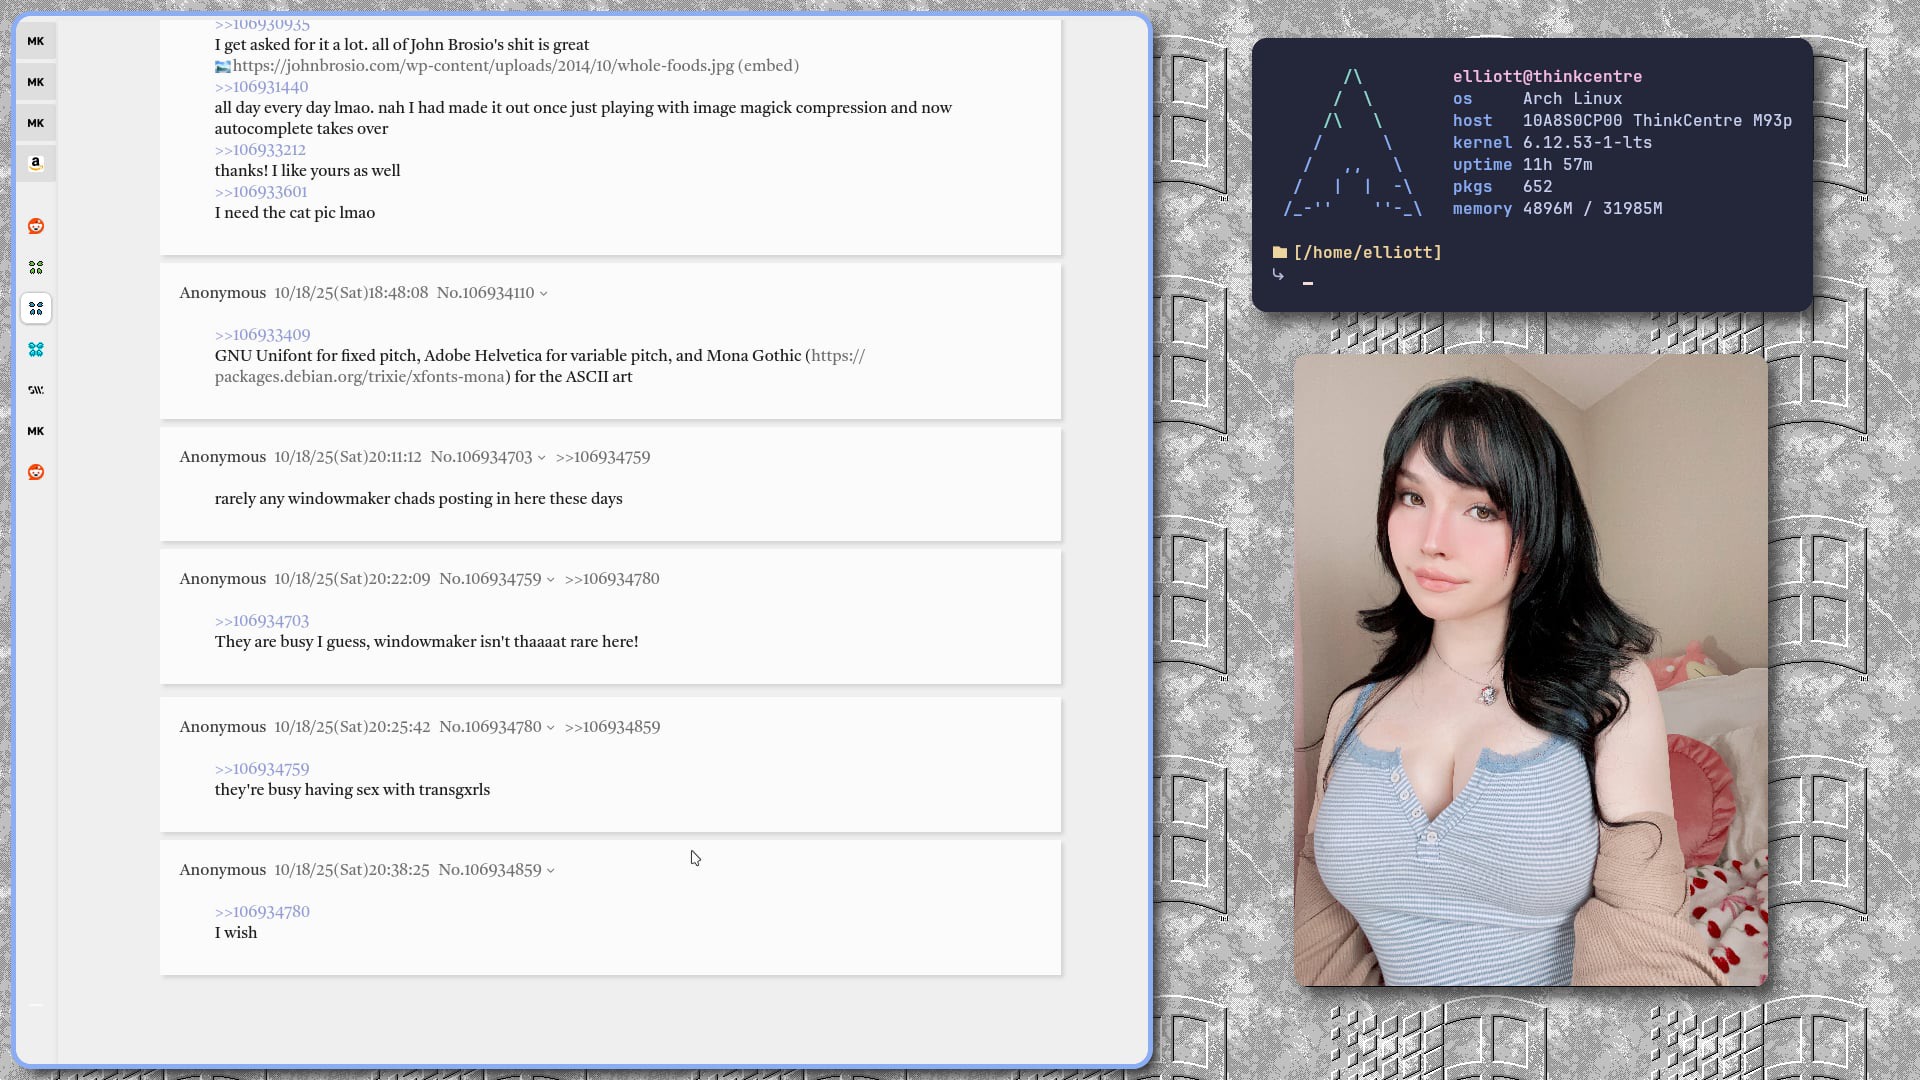The width and height of the screenshot is (1920, 1080).
Task: Expand post menu for No.106934859
Action: [551, 871]
